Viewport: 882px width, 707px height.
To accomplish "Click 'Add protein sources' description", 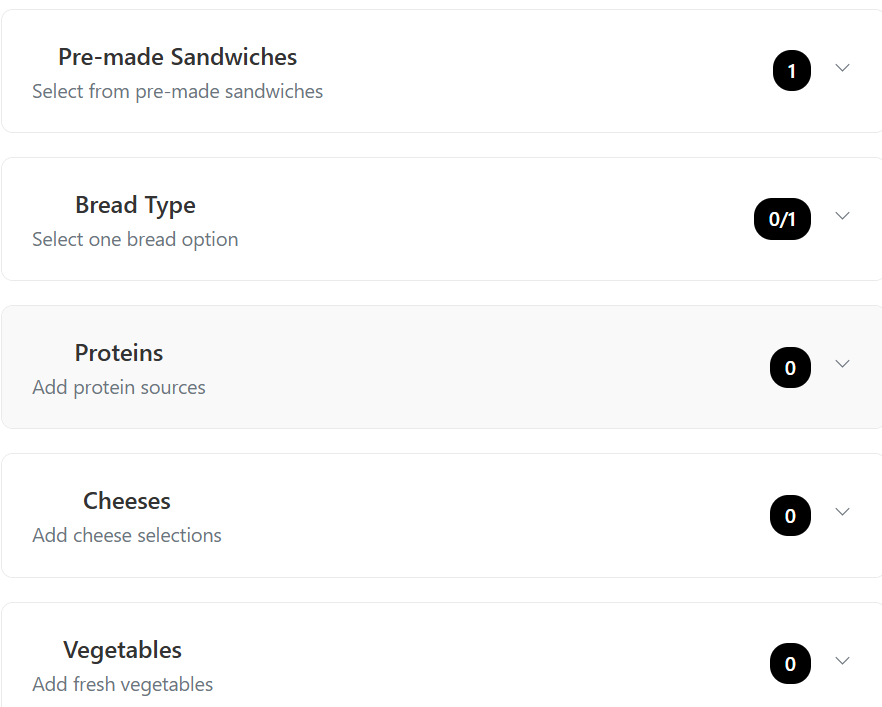I will point(119,388).
